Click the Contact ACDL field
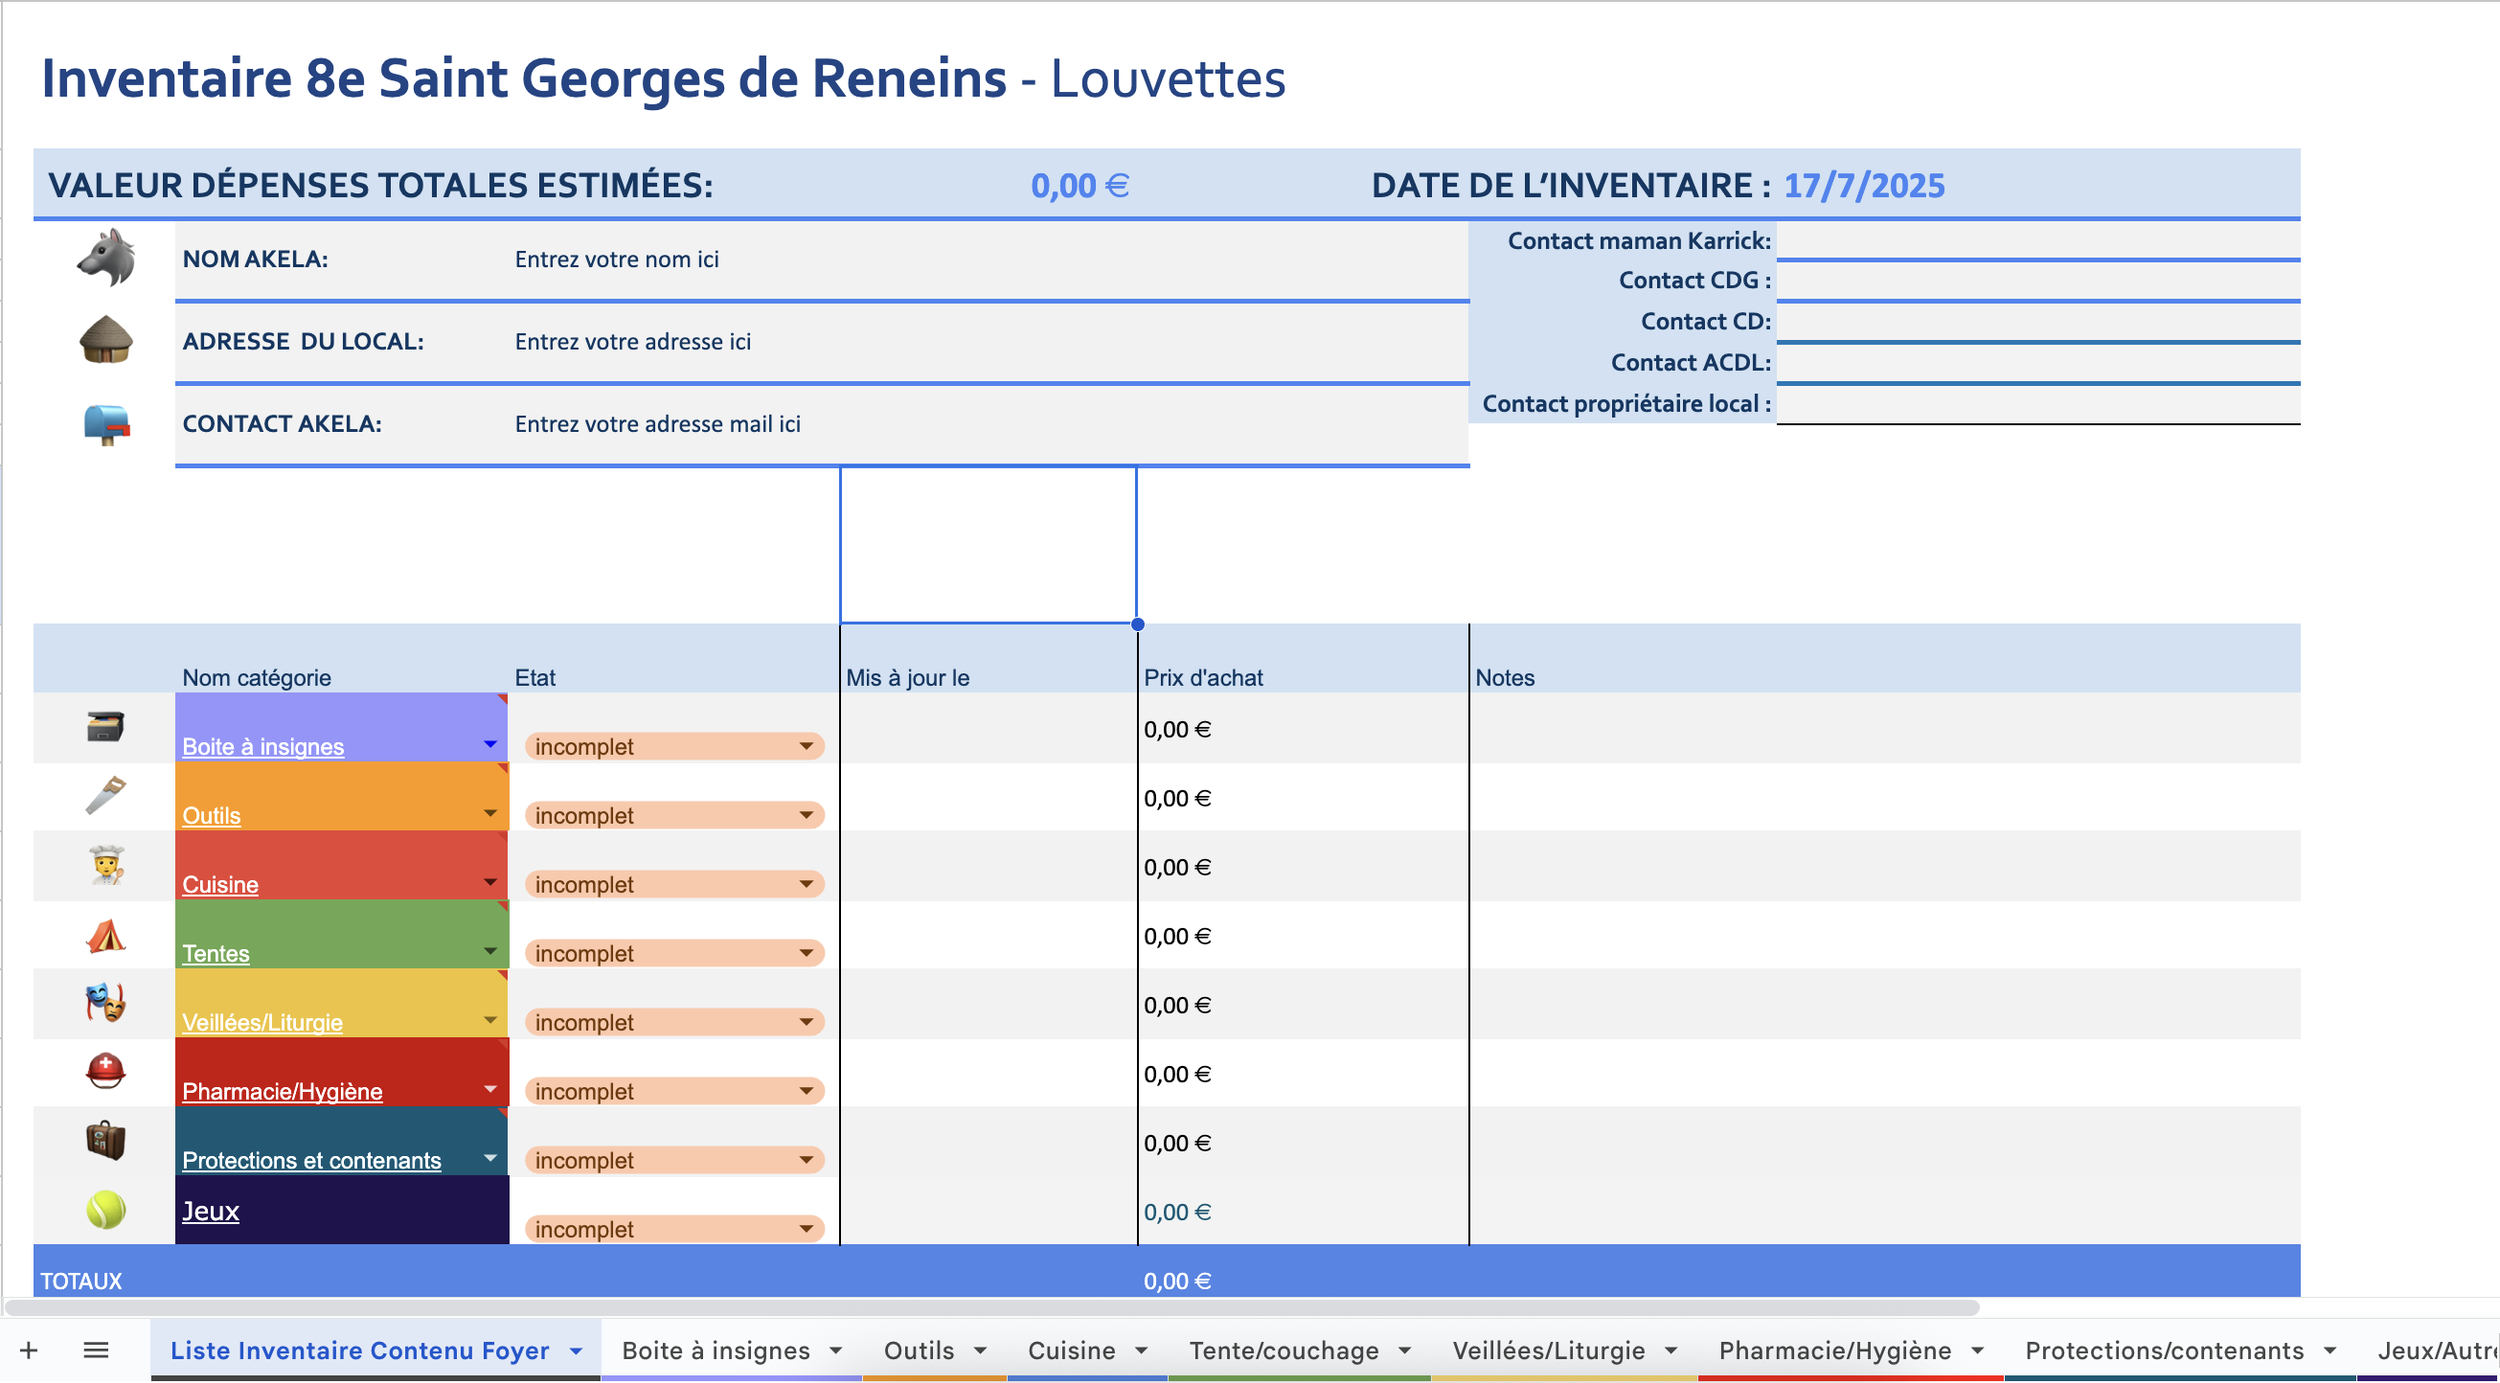The image size is (2500, 1383). click(2038, 363)
